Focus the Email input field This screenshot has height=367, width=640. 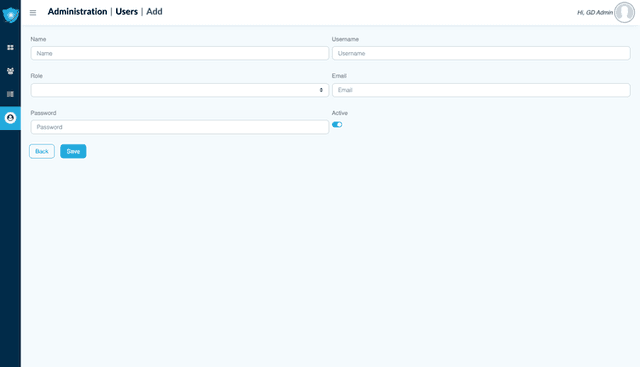481,90
